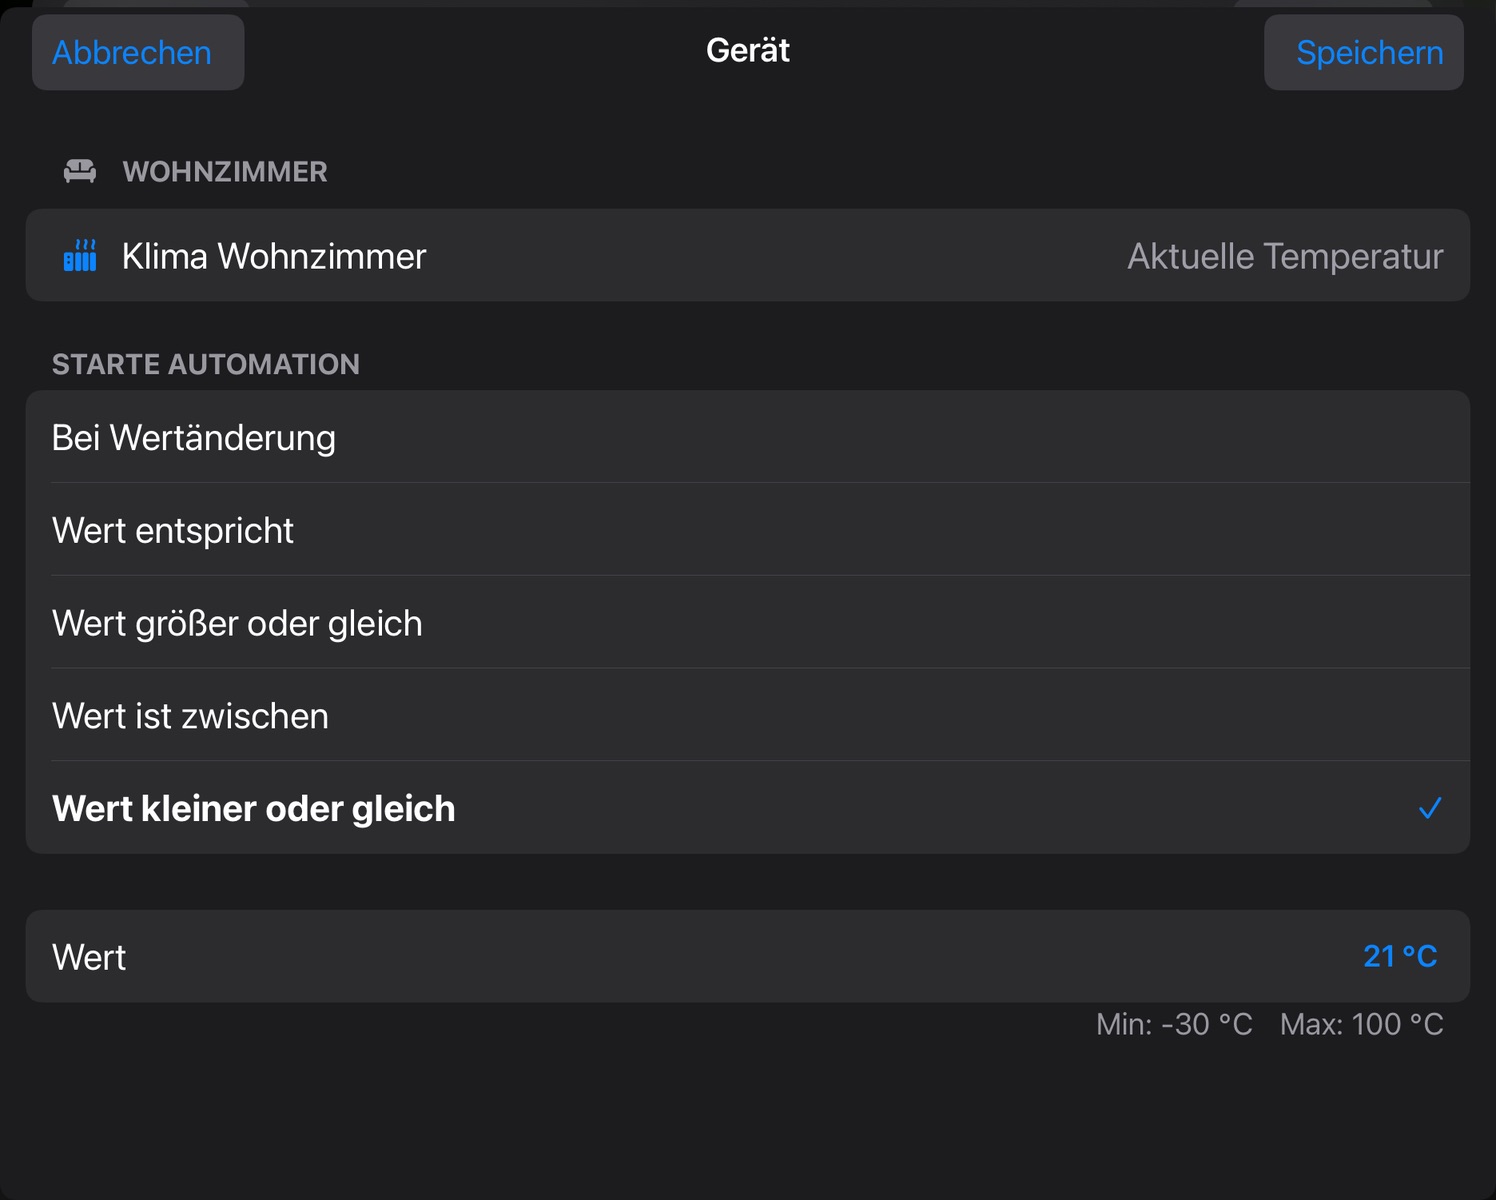Edit the 21 °C threshold value
Screen dimensions: 1496x1200
pos(1400,956)
